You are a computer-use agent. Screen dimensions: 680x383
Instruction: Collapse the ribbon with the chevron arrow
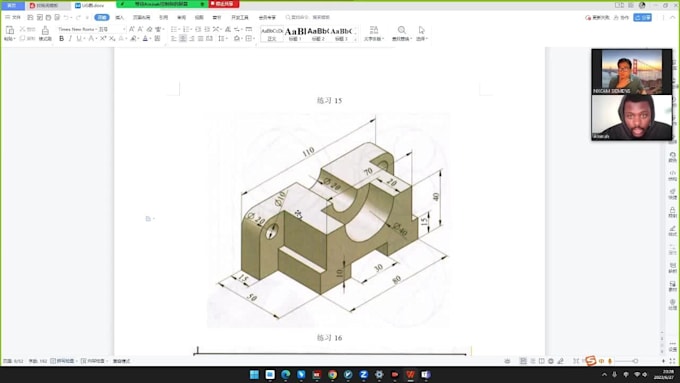click(x=673, y=17)
